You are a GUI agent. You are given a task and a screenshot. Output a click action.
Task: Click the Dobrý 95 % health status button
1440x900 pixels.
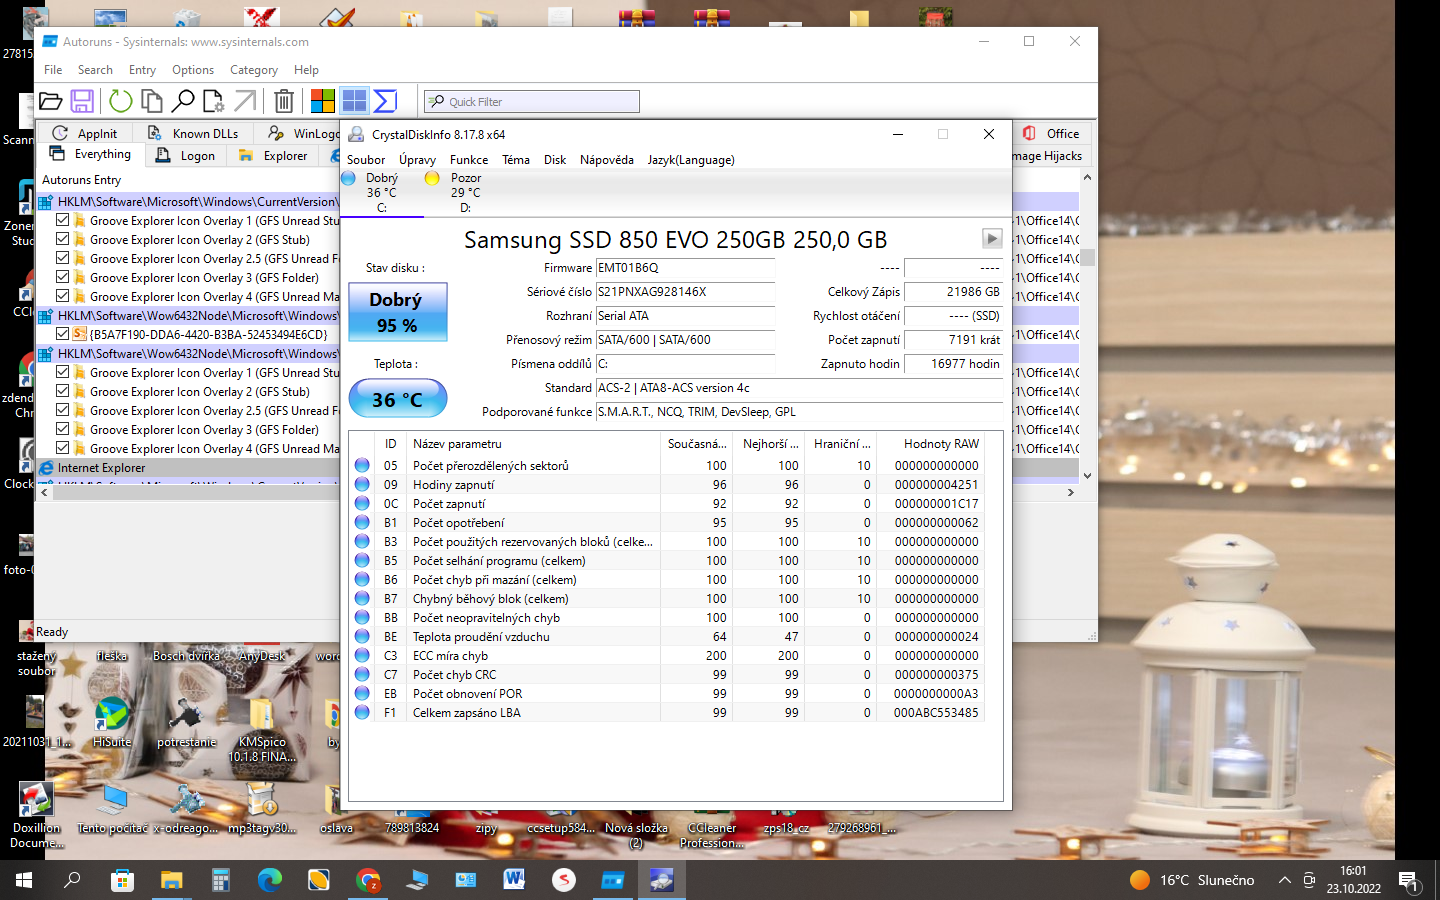tap(397, 312)
